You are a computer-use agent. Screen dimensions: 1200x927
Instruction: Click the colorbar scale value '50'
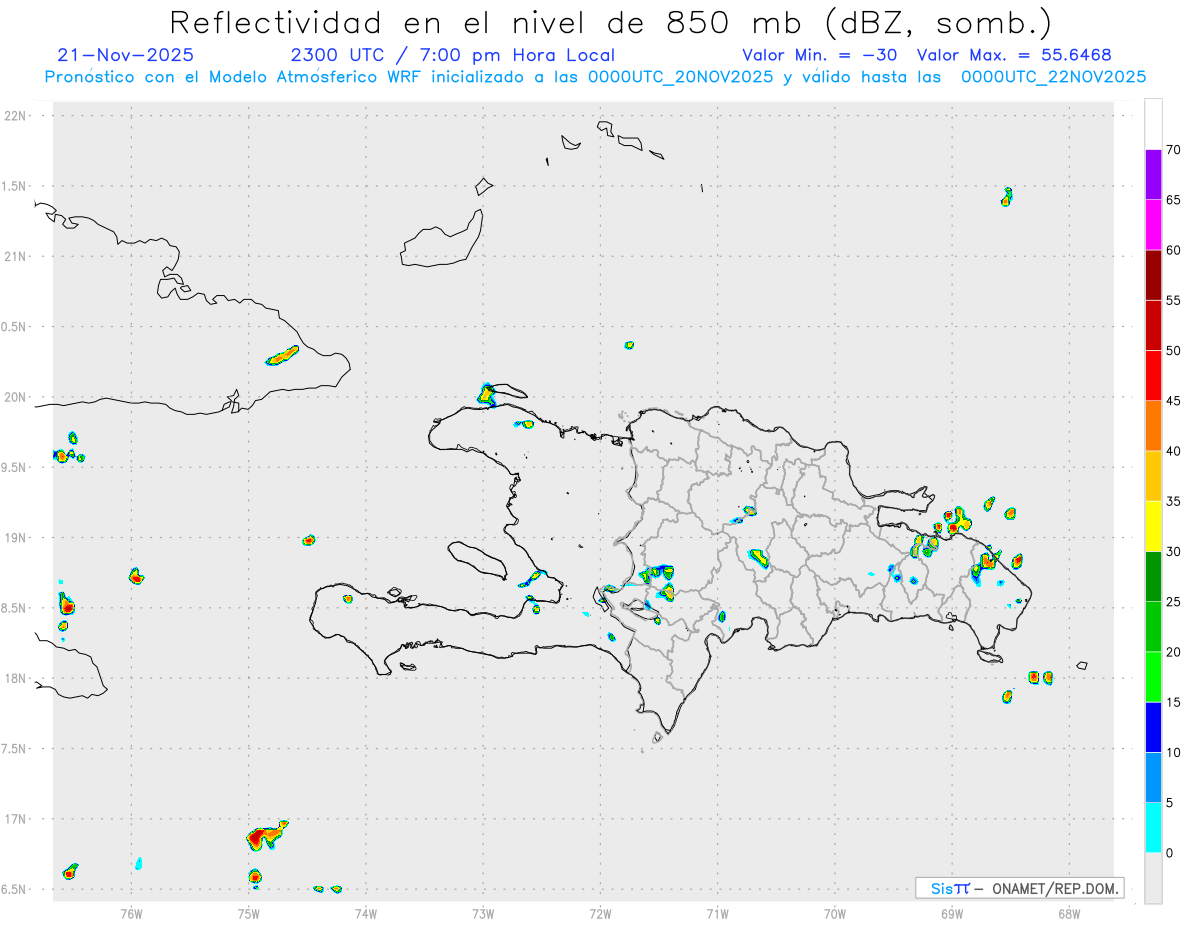[x=1174, y=351]
